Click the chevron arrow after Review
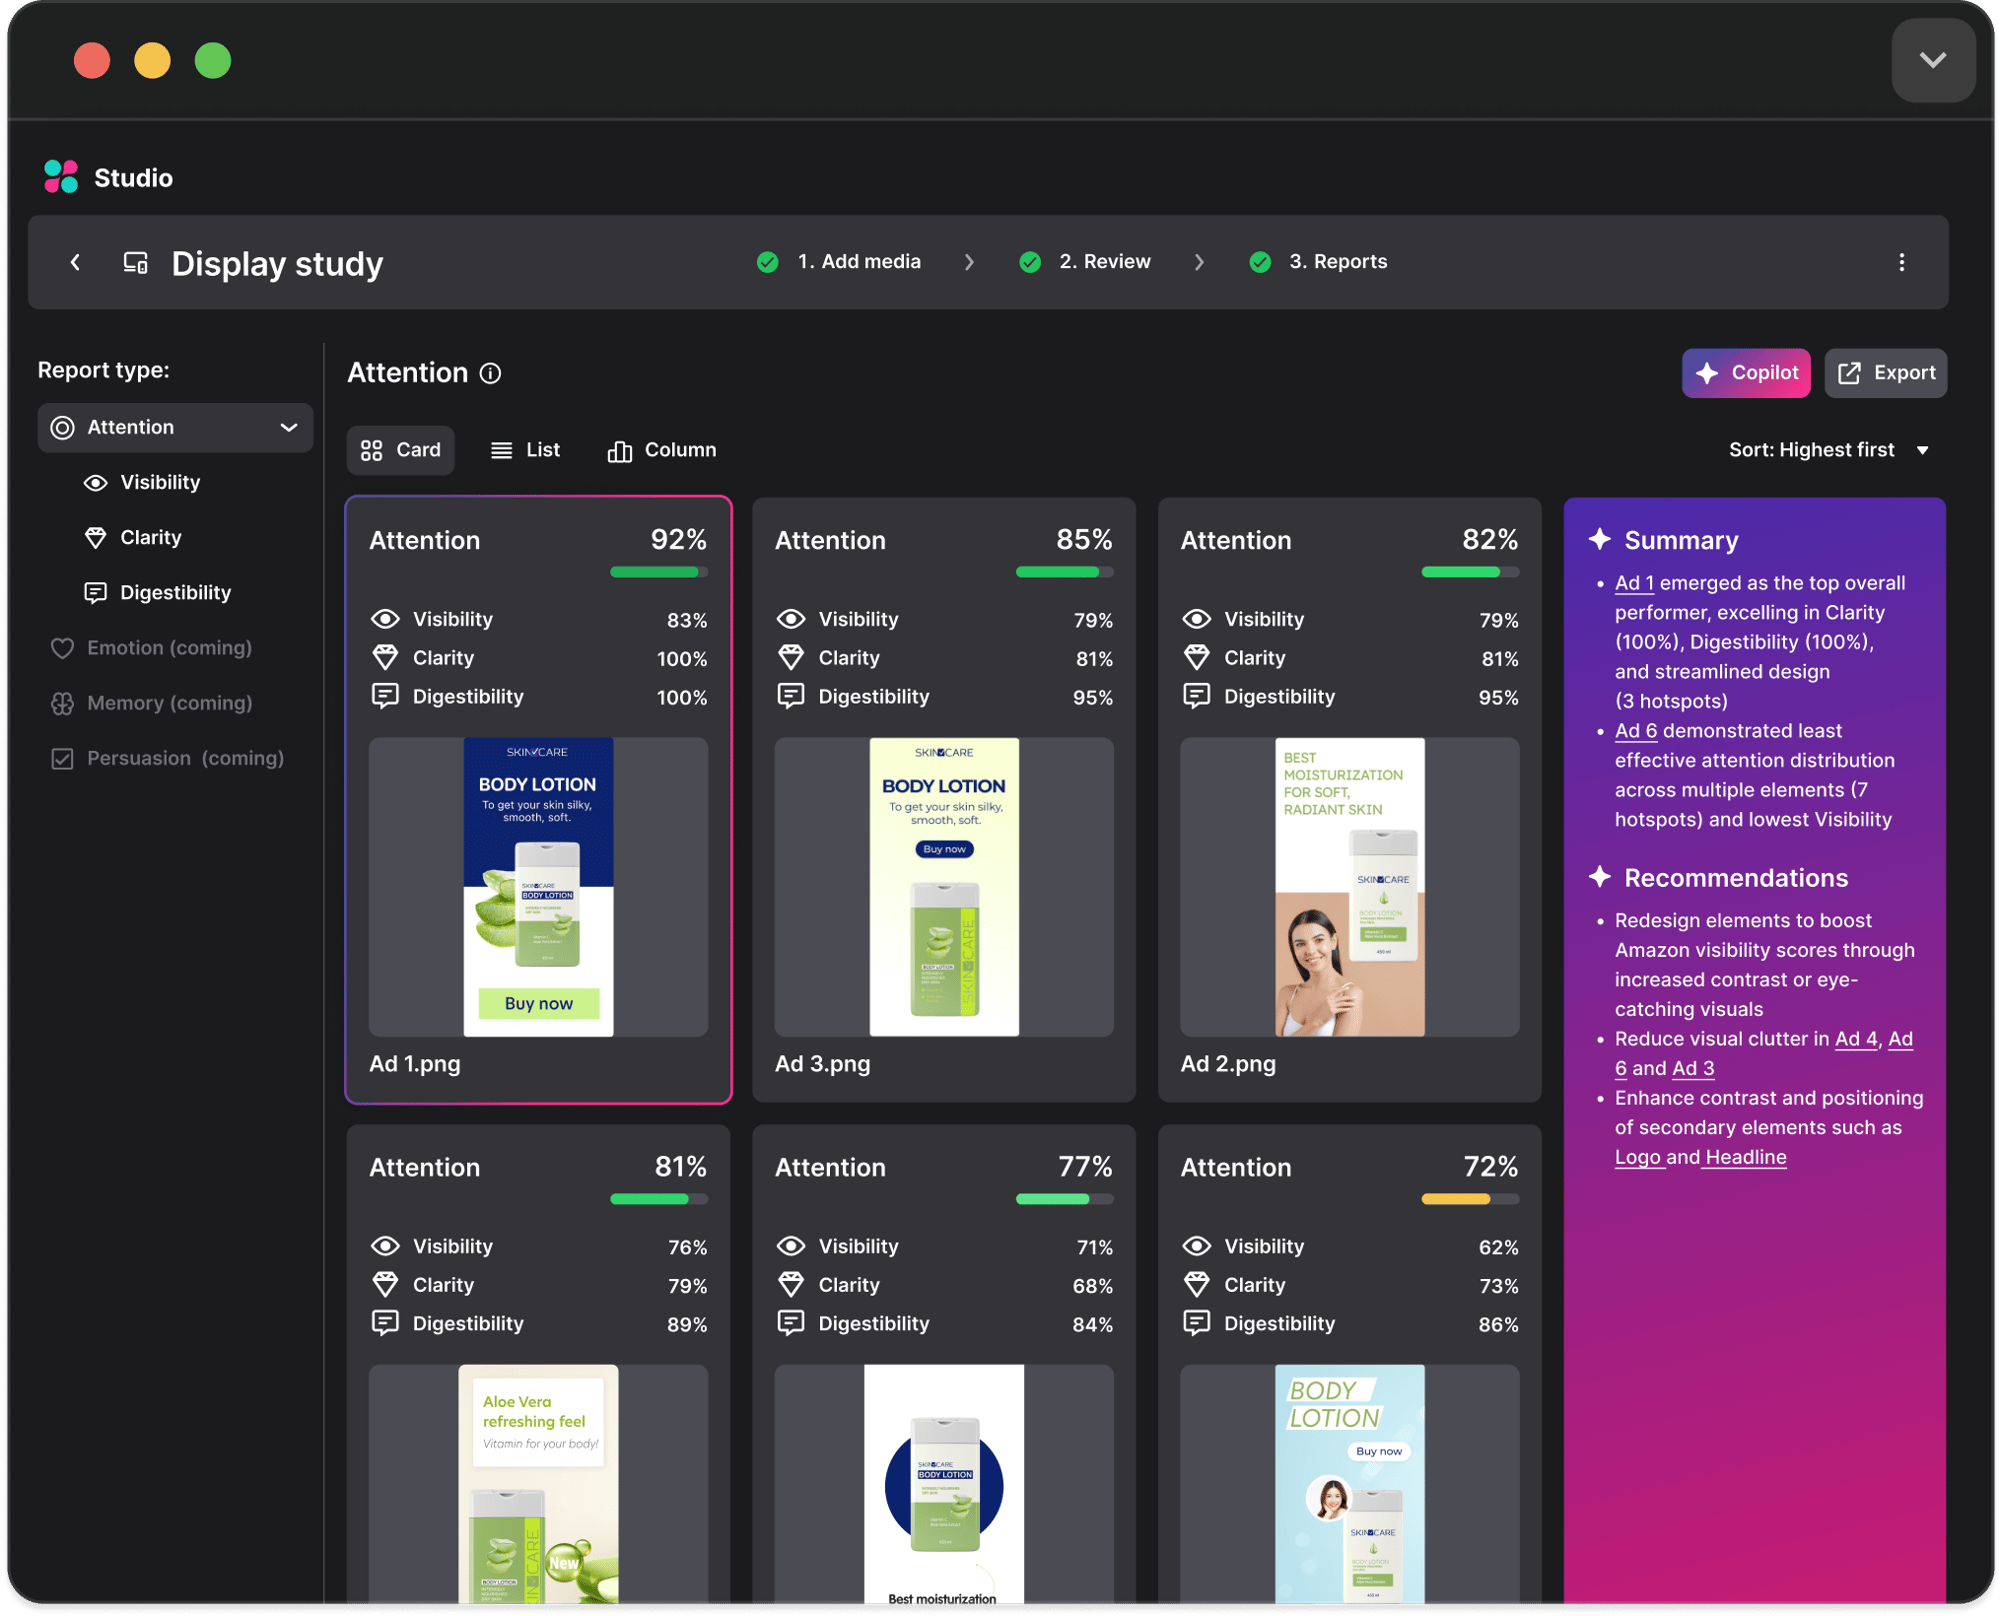This screenshot has height=1616, width=2000. [1198, 262]
